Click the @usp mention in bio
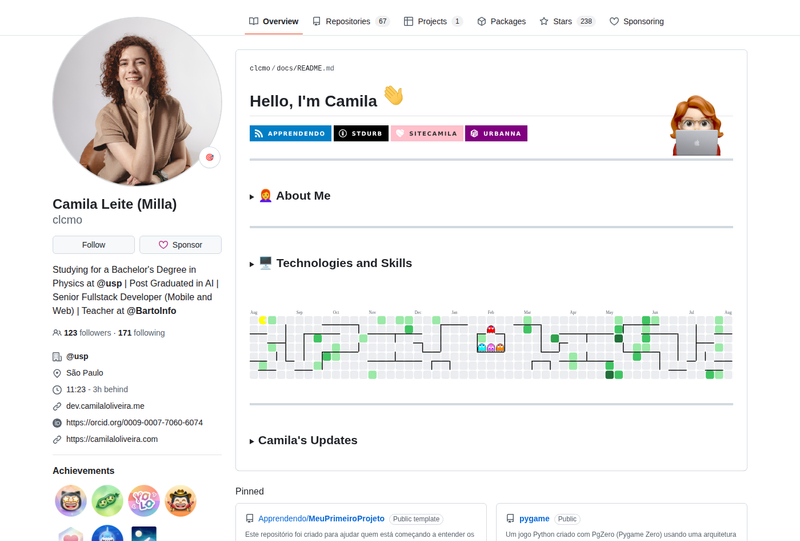Viewport: 800px width, 541px height. tap(109, 283)
